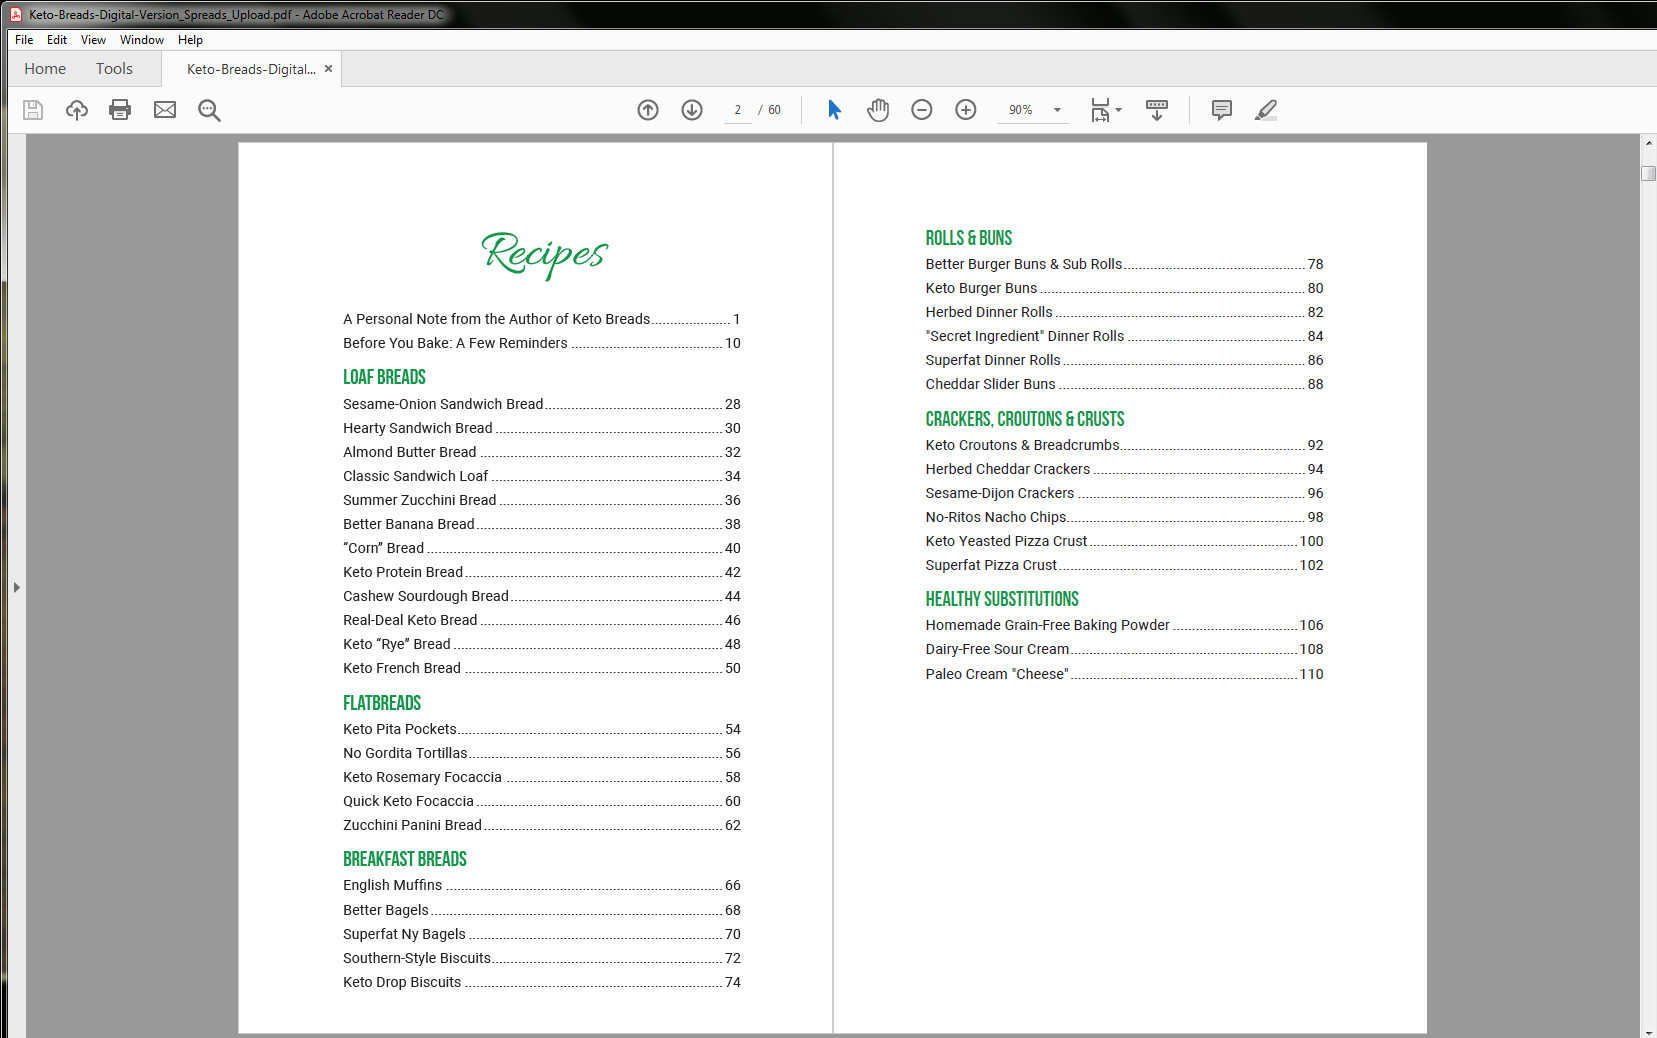Open the 90% zoom level dropdown
This screenshot has width=1657, height=1038.
pyautogui.click(x=1057, y=110)
